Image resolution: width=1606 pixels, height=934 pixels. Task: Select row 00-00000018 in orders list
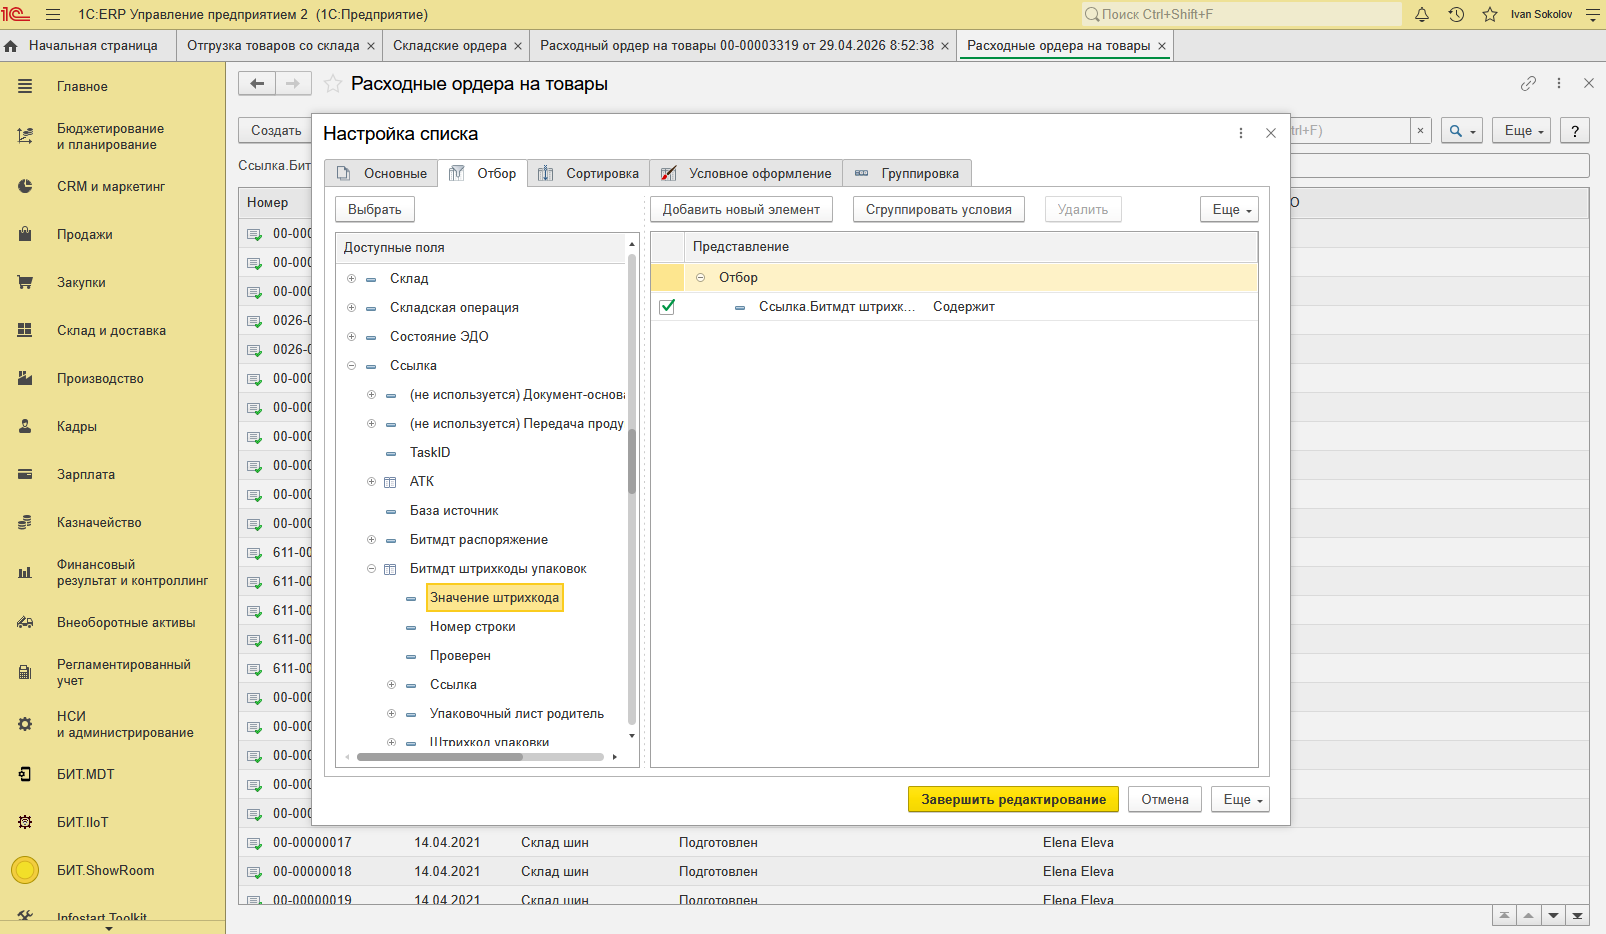click(x=913, y=872)
